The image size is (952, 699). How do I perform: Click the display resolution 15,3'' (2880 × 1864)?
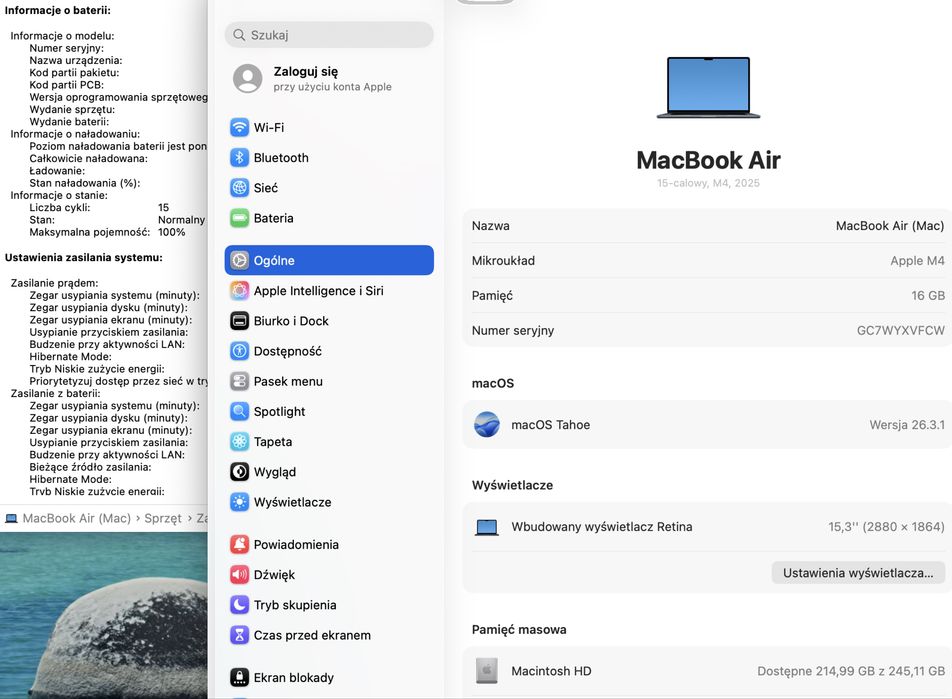click(886, 527)
